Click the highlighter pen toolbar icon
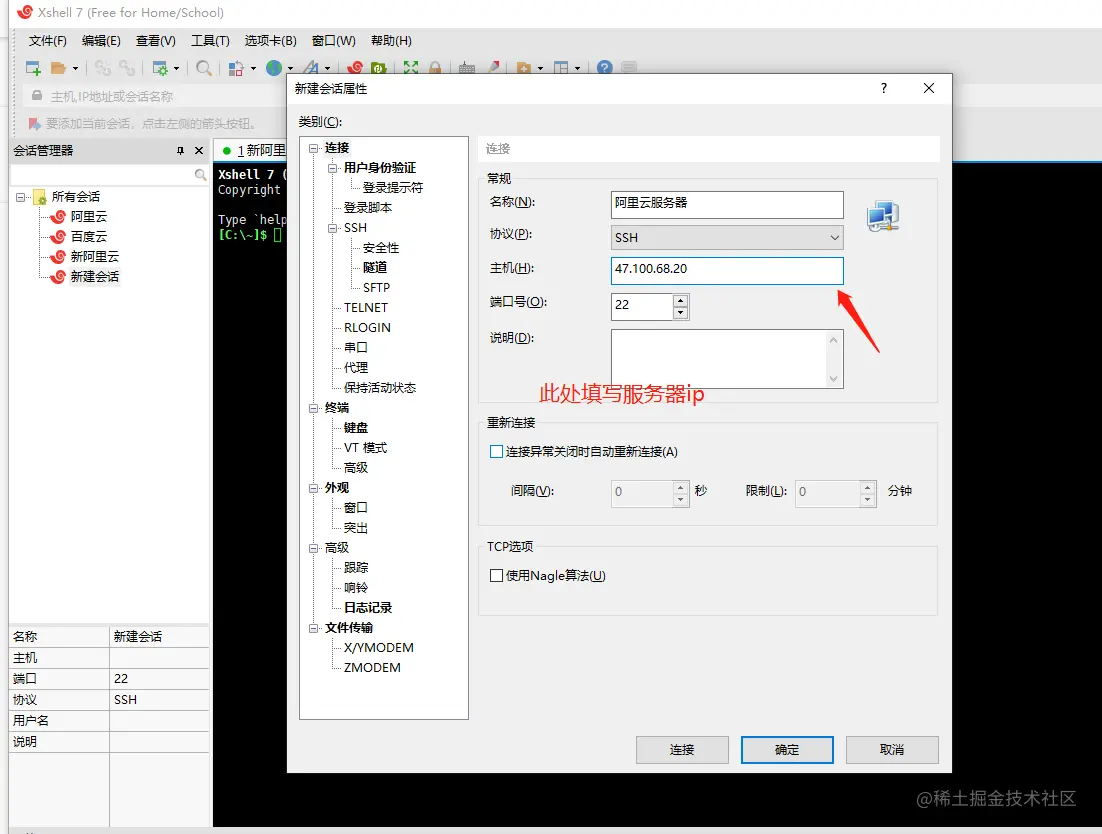Image resolution: width=1102 pixels, height=834 pixels. 493,68
